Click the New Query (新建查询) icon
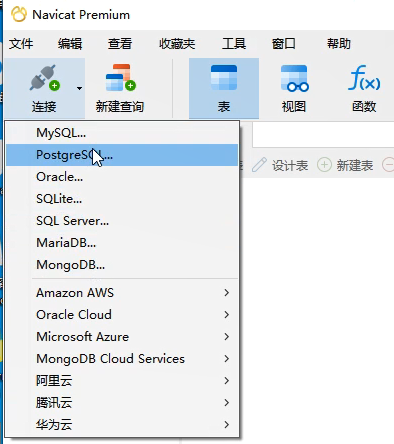The width and height of the screenshot is (394, 444). [x=120, y=78]
